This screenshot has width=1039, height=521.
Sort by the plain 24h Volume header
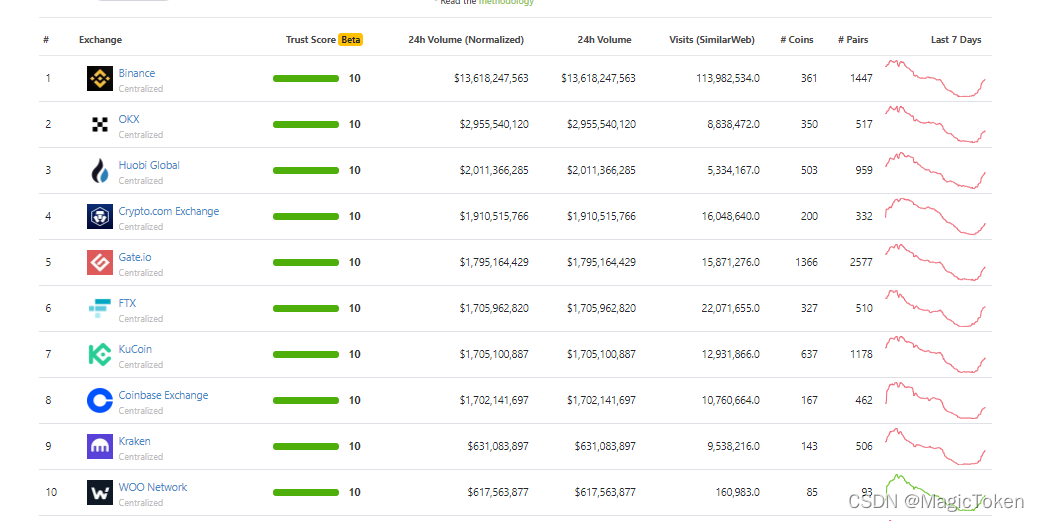(604, 40)
